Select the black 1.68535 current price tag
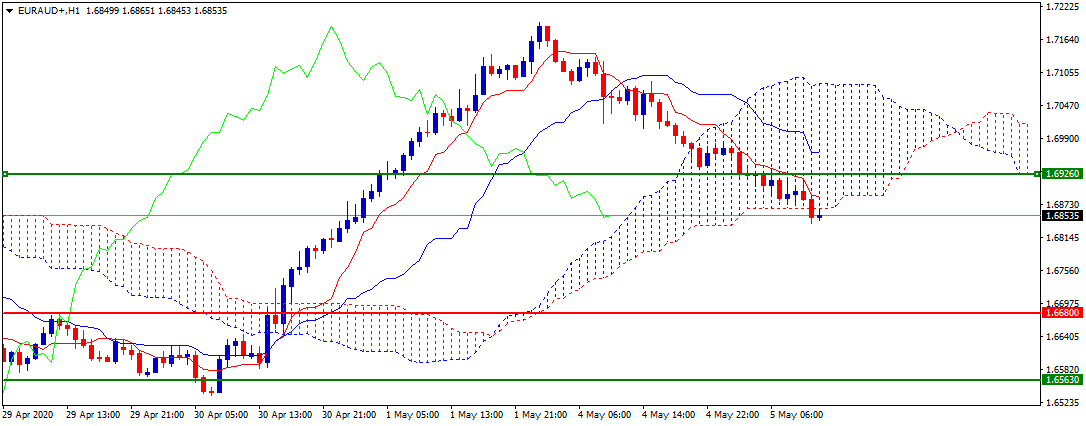This screenshot has height=426, width=1086. [x=1063, y=215]
